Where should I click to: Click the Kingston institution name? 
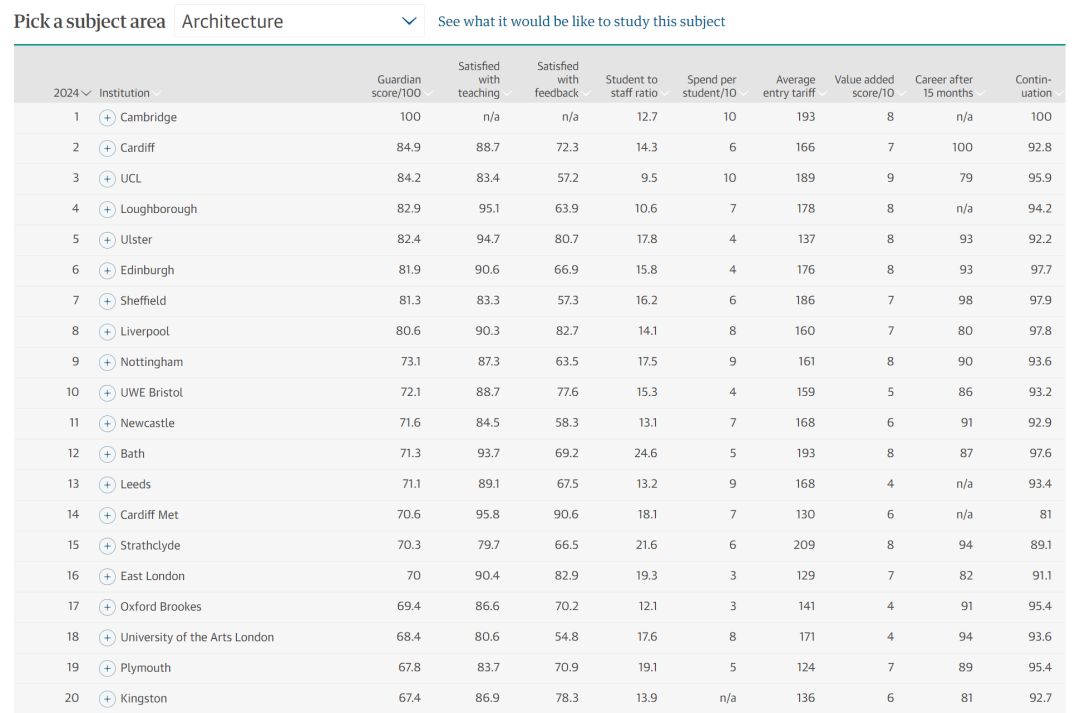pyautogui.click(x=143, y=699)
